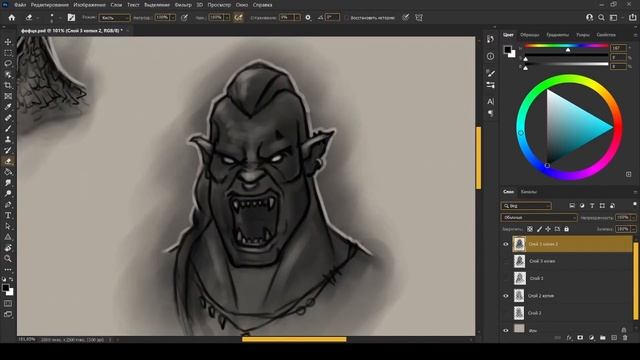Create a new layer
640x360 pixels.
[614, 338]
